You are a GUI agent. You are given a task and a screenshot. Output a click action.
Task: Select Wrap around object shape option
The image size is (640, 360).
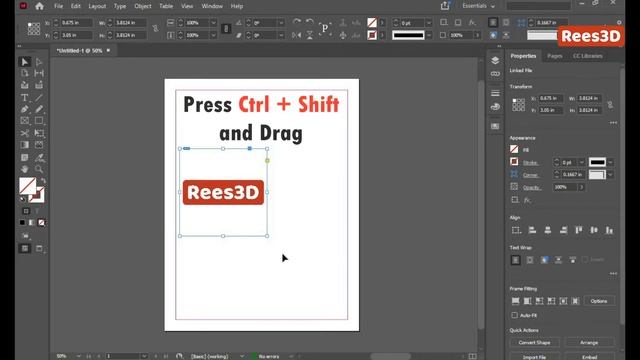click(544, 260)
